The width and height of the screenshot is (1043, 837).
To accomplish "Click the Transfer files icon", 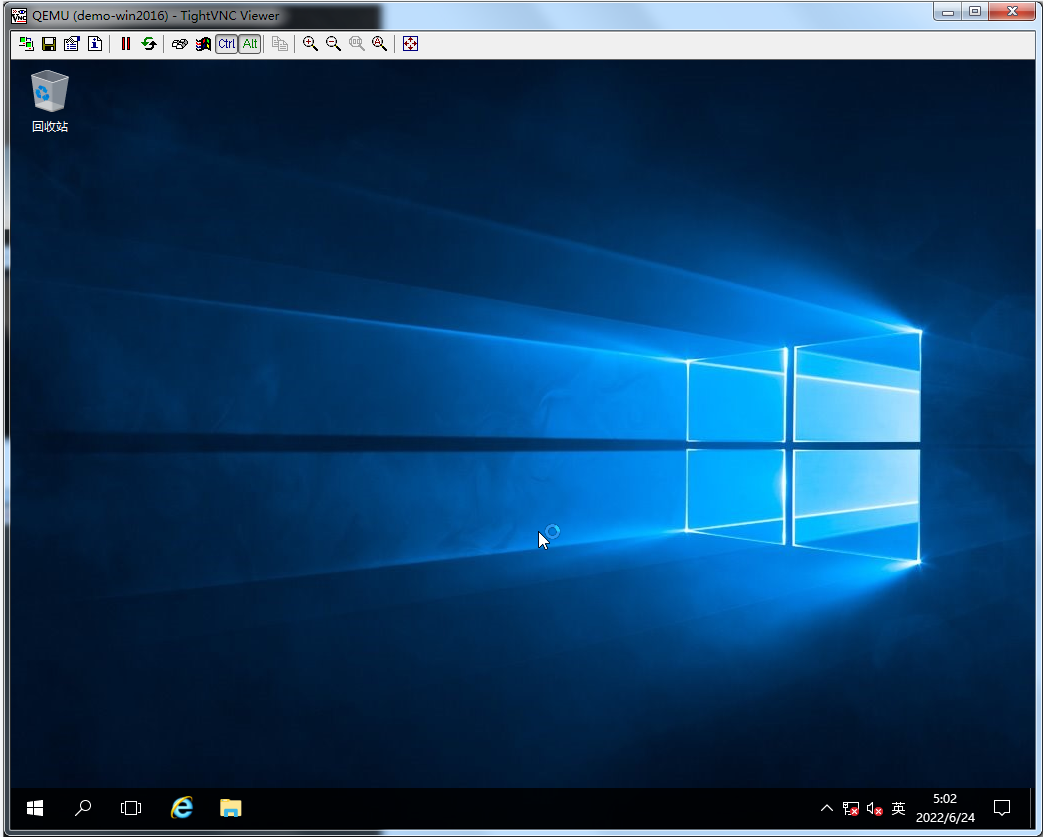I will (x=280, y=44).
